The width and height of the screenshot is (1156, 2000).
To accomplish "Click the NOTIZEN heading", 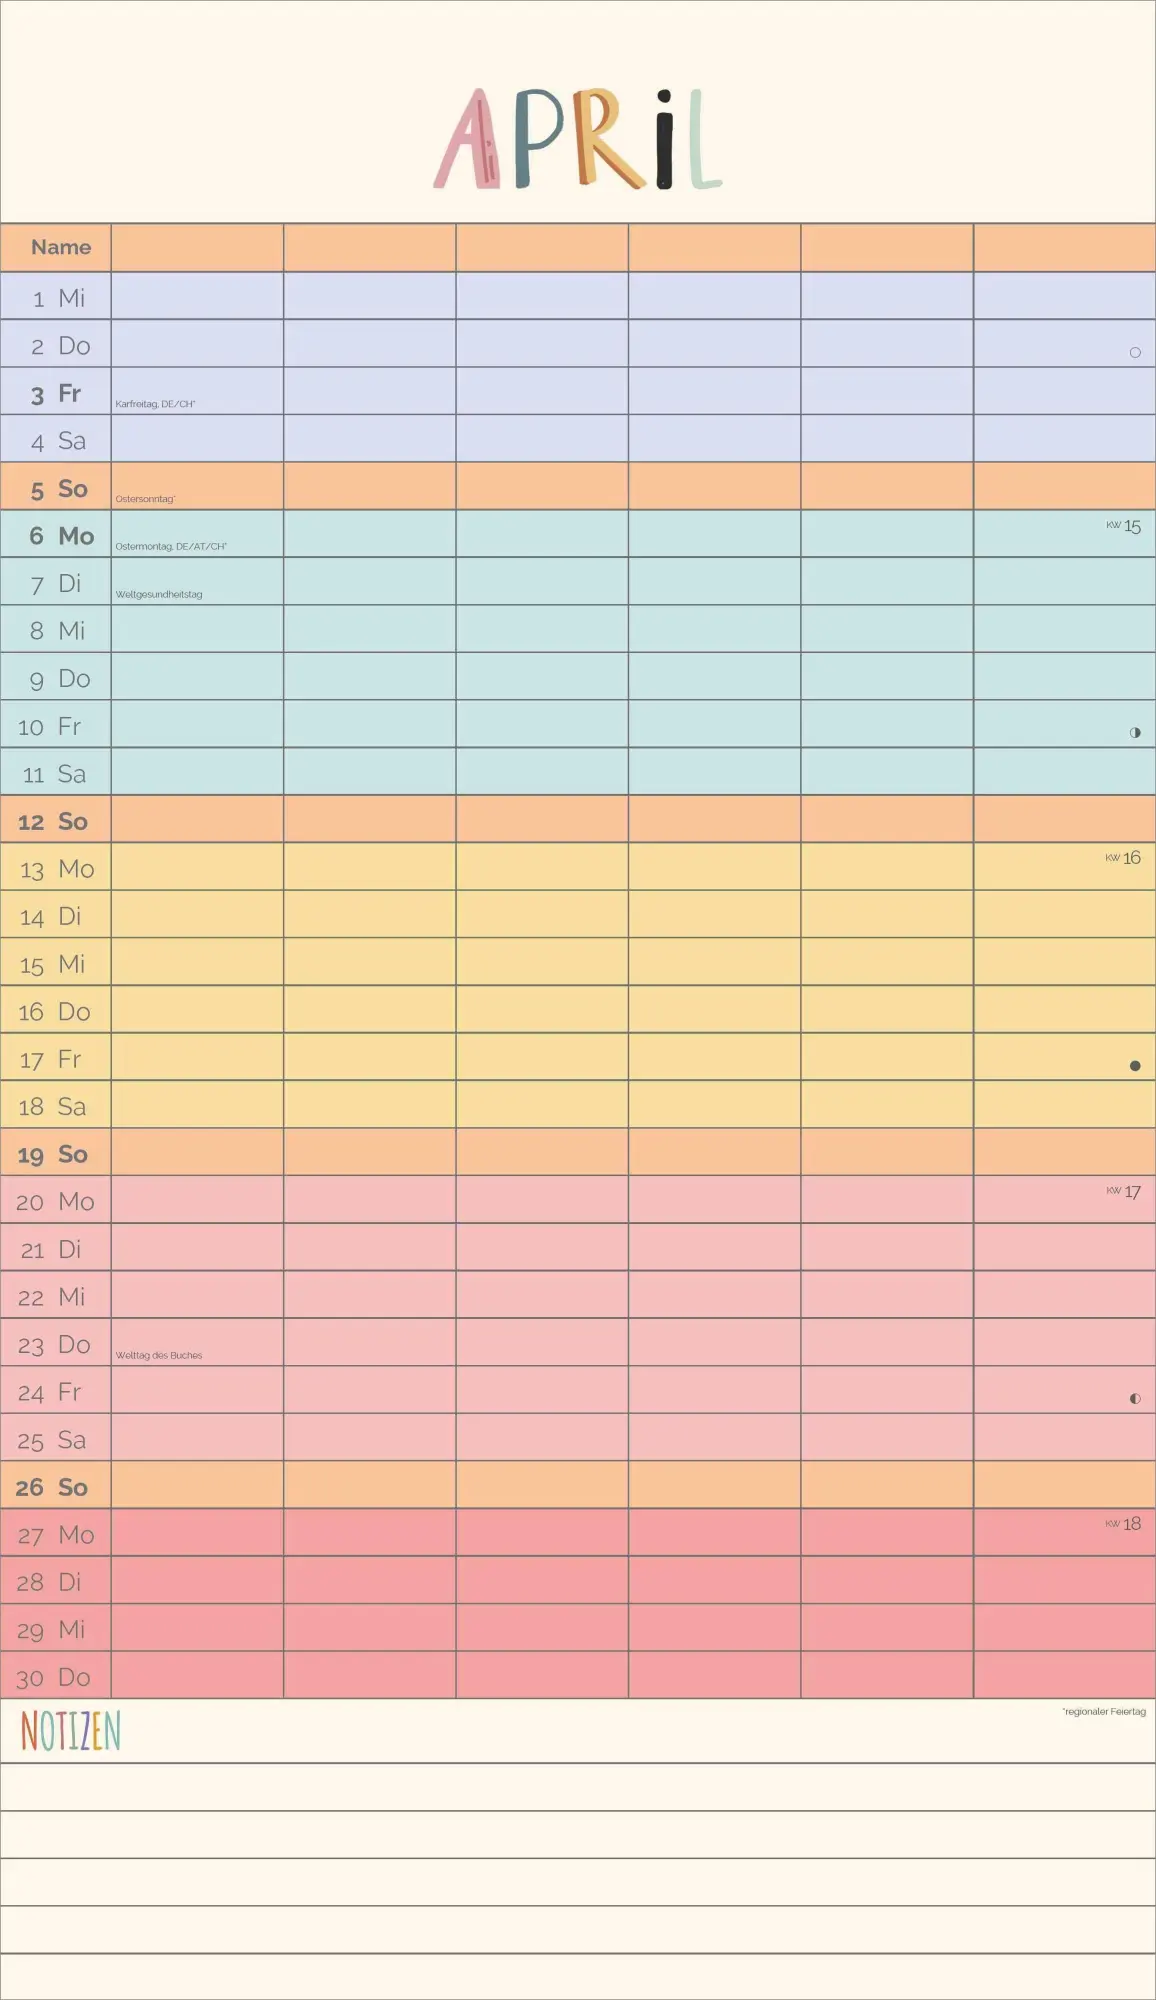I will coord(70,1731).
